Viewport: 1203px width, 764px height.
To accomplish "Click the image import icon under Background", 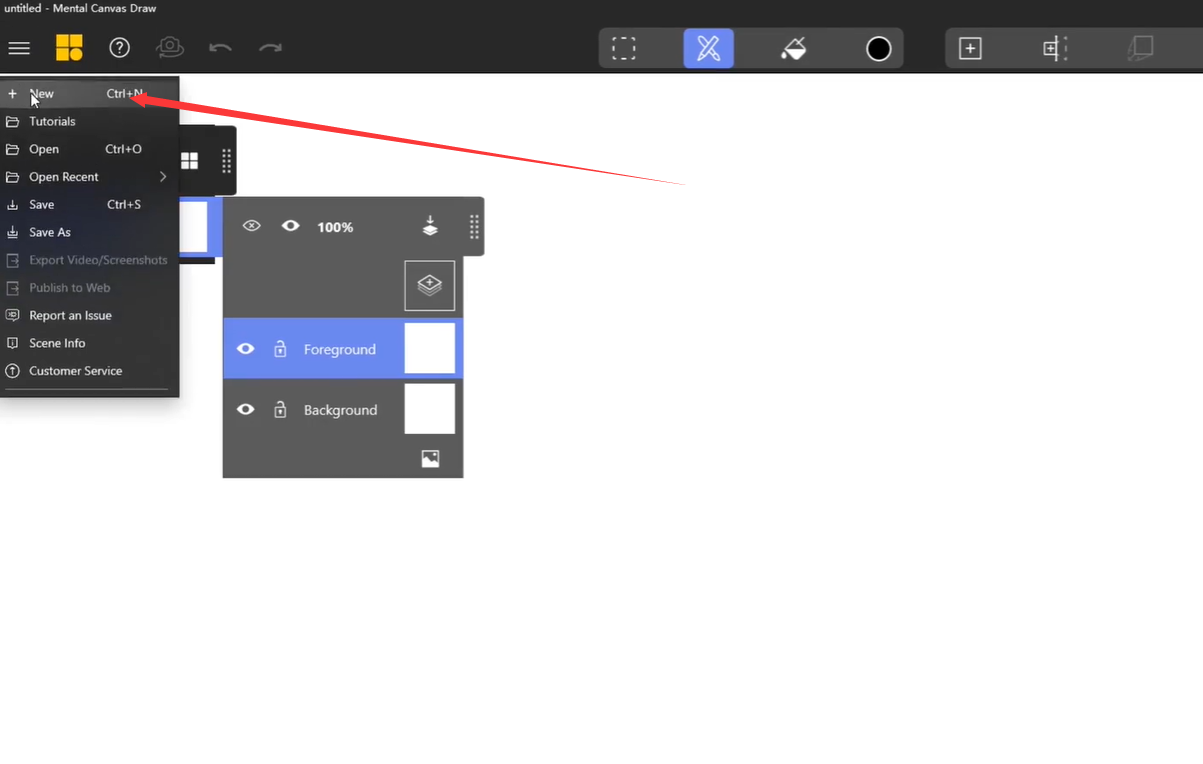I will [x=430, y=459].
